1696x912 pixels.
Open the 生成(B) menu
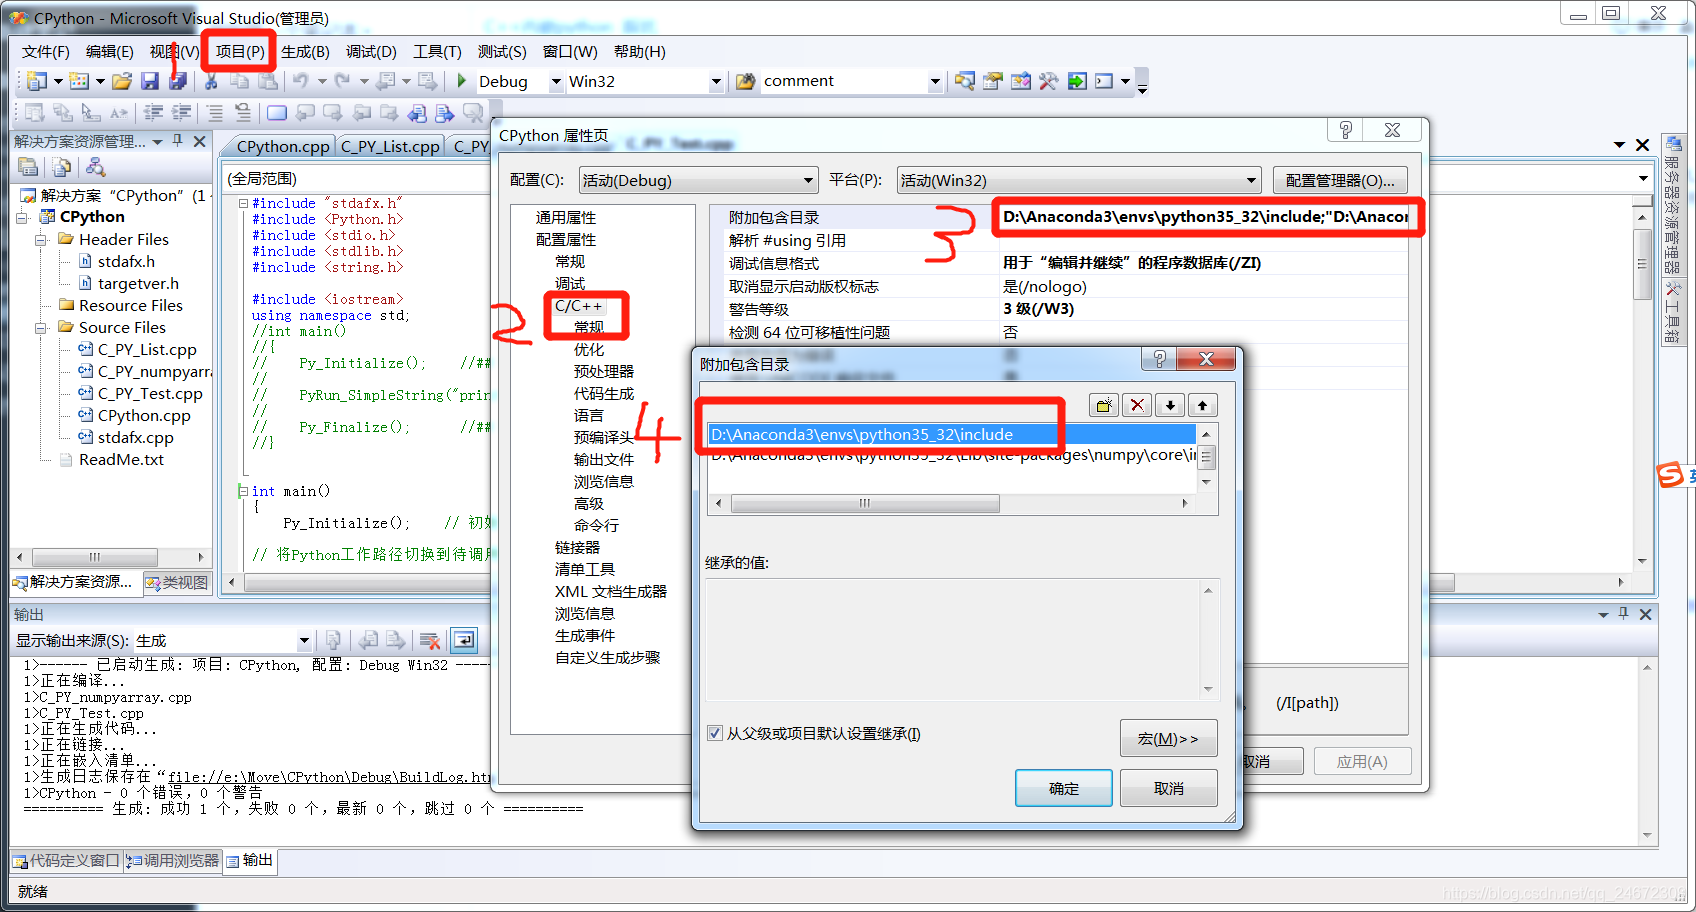(305, 52)
